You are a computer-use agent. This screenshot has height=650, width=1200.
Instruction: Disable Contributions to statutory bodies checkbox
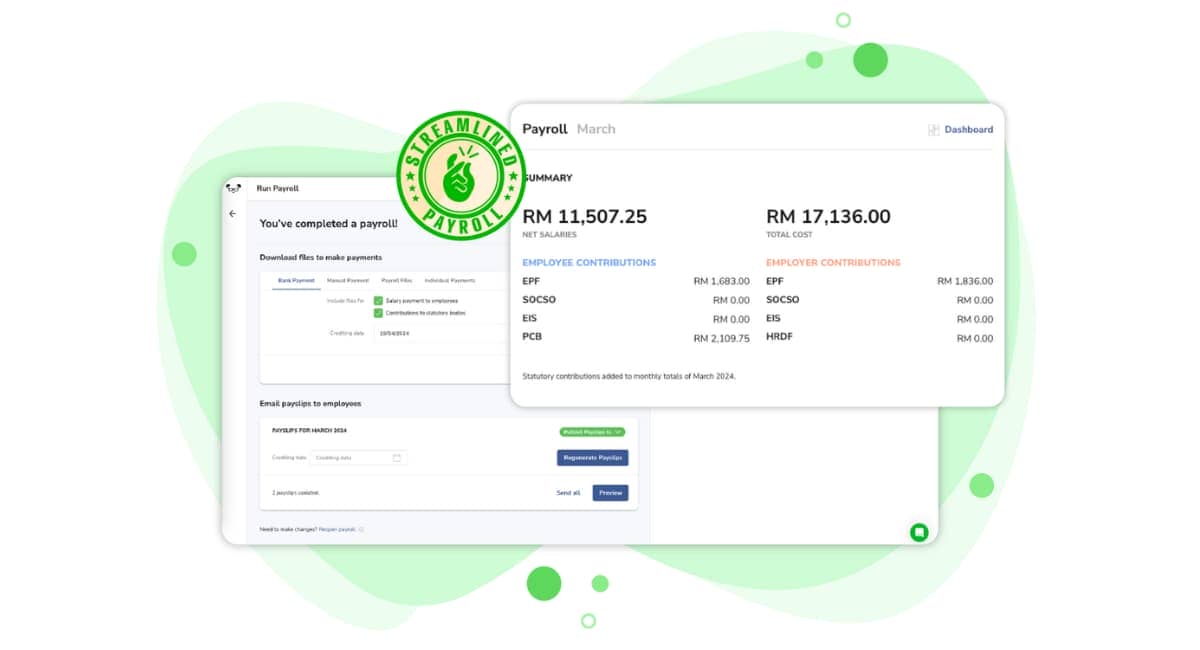click(x=379, y=314)
